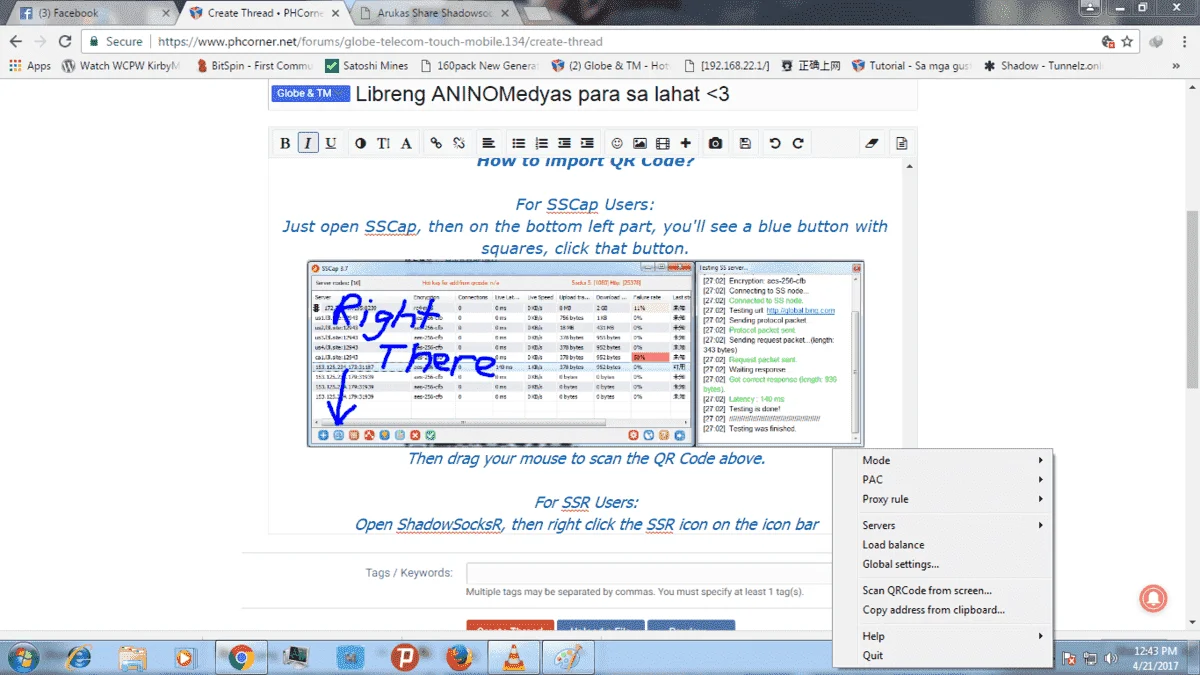Click the save draft floppy icon

click(745, 143)
